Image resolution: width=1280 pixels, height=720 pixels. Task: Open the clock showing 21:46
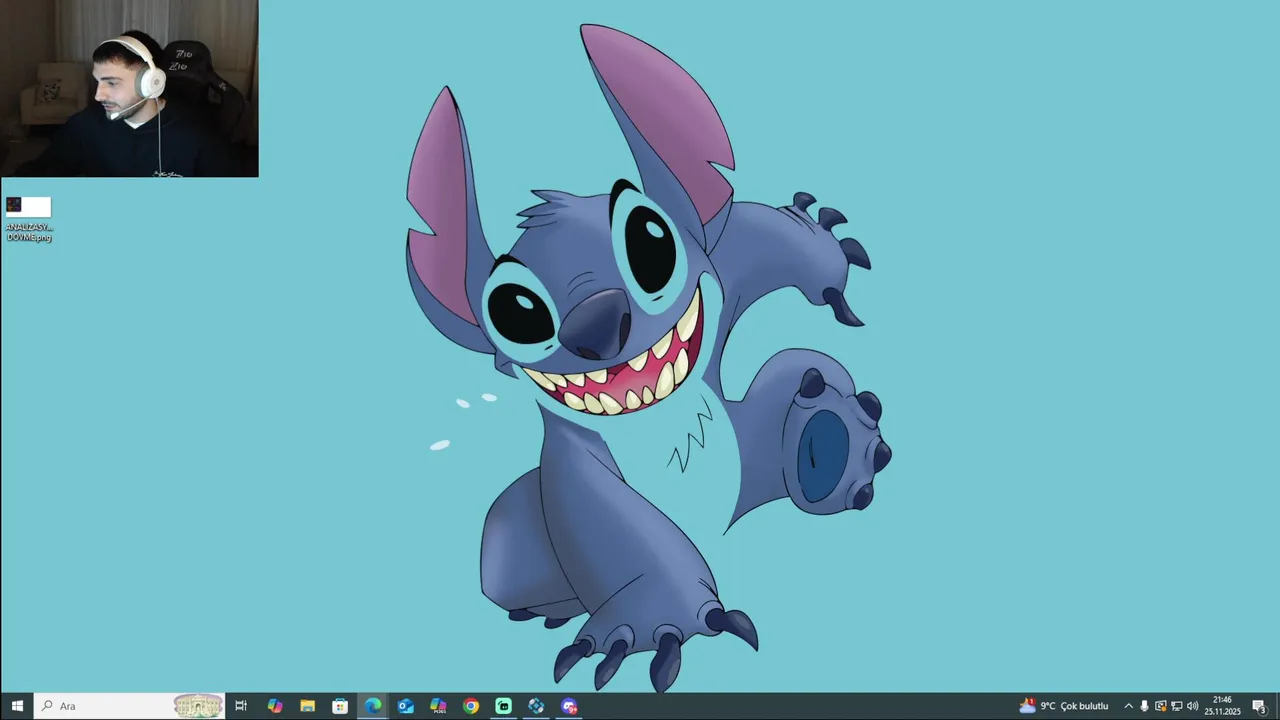click(1222, 706)
